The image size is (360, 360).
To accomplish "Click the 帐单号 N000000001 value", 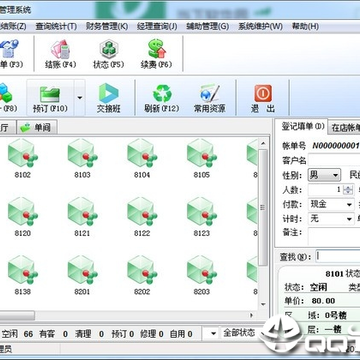I will (336, 146).
